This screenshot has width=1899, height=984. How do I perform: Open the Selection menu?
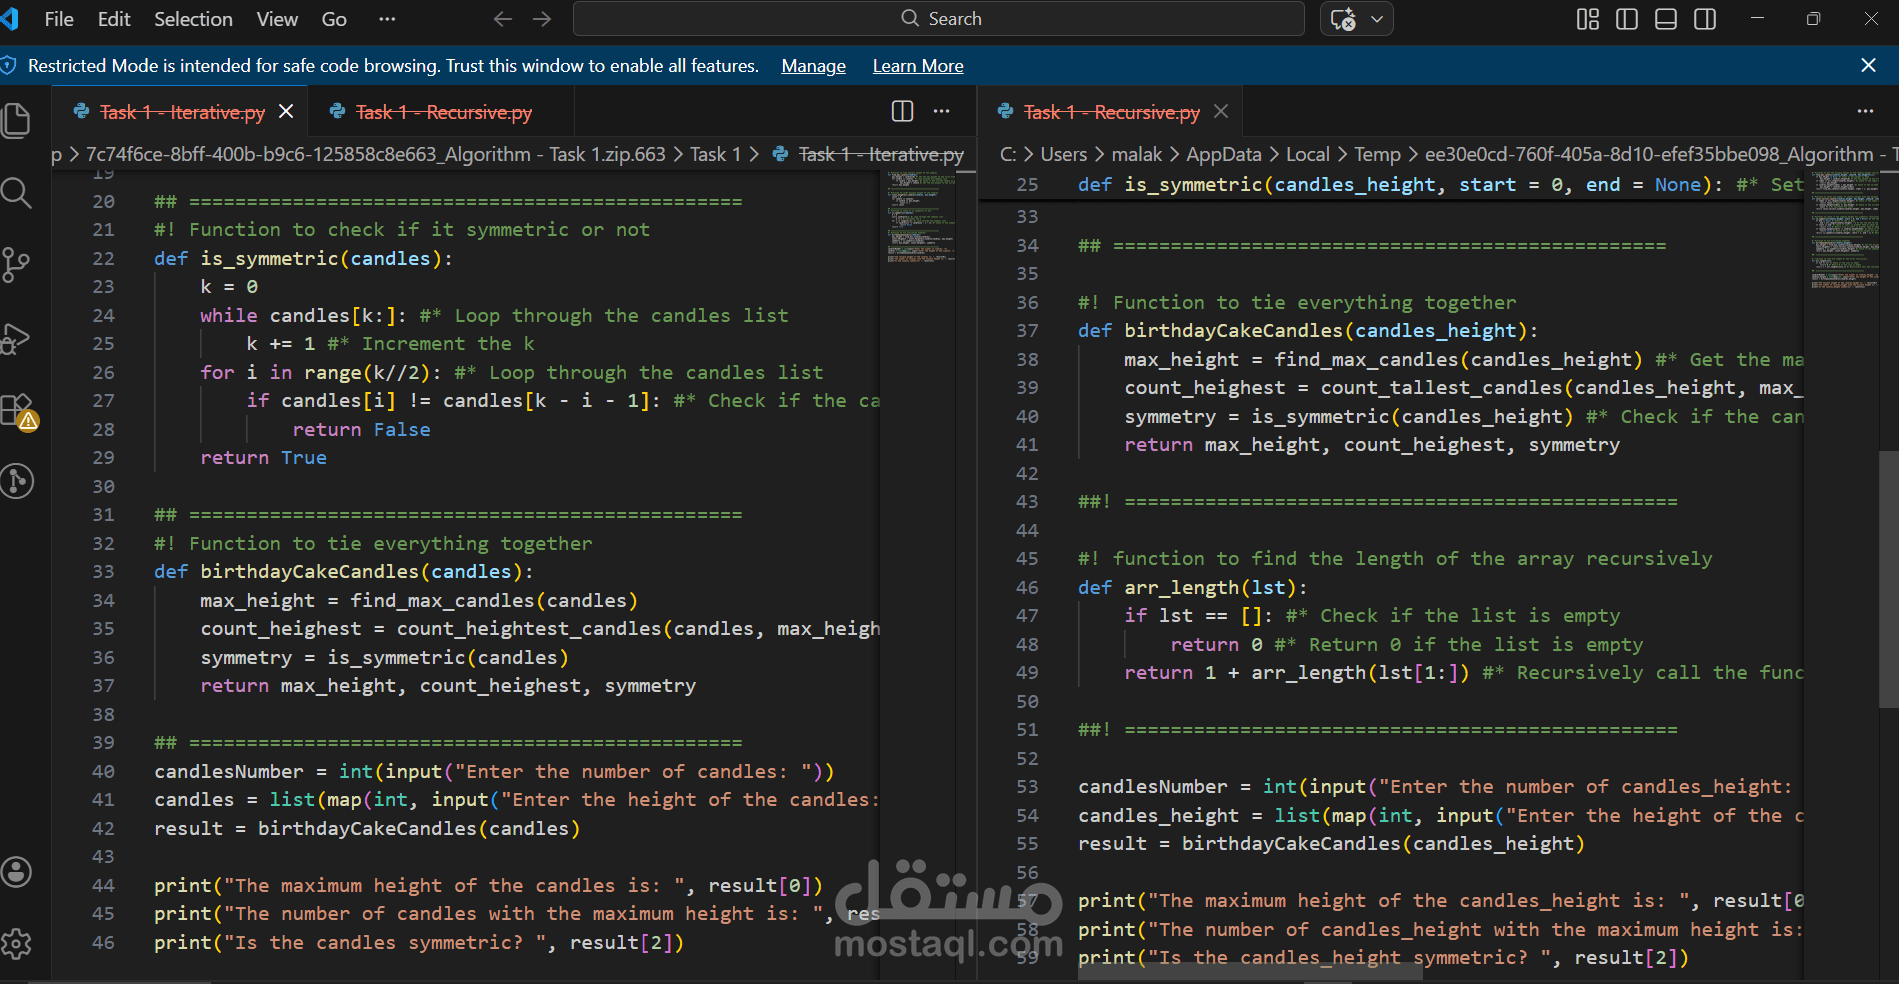coord(193,19)
